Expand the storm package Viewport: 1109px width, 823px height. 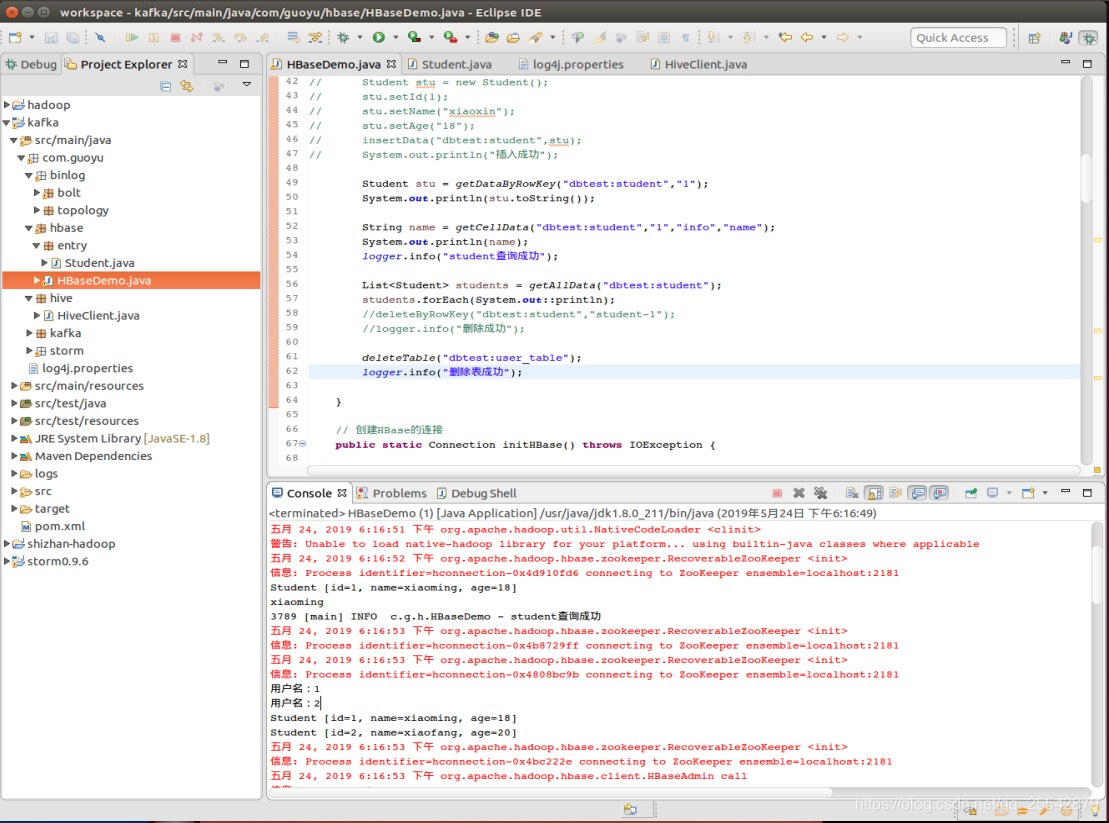pyautogui.click(x=30, y=351)
